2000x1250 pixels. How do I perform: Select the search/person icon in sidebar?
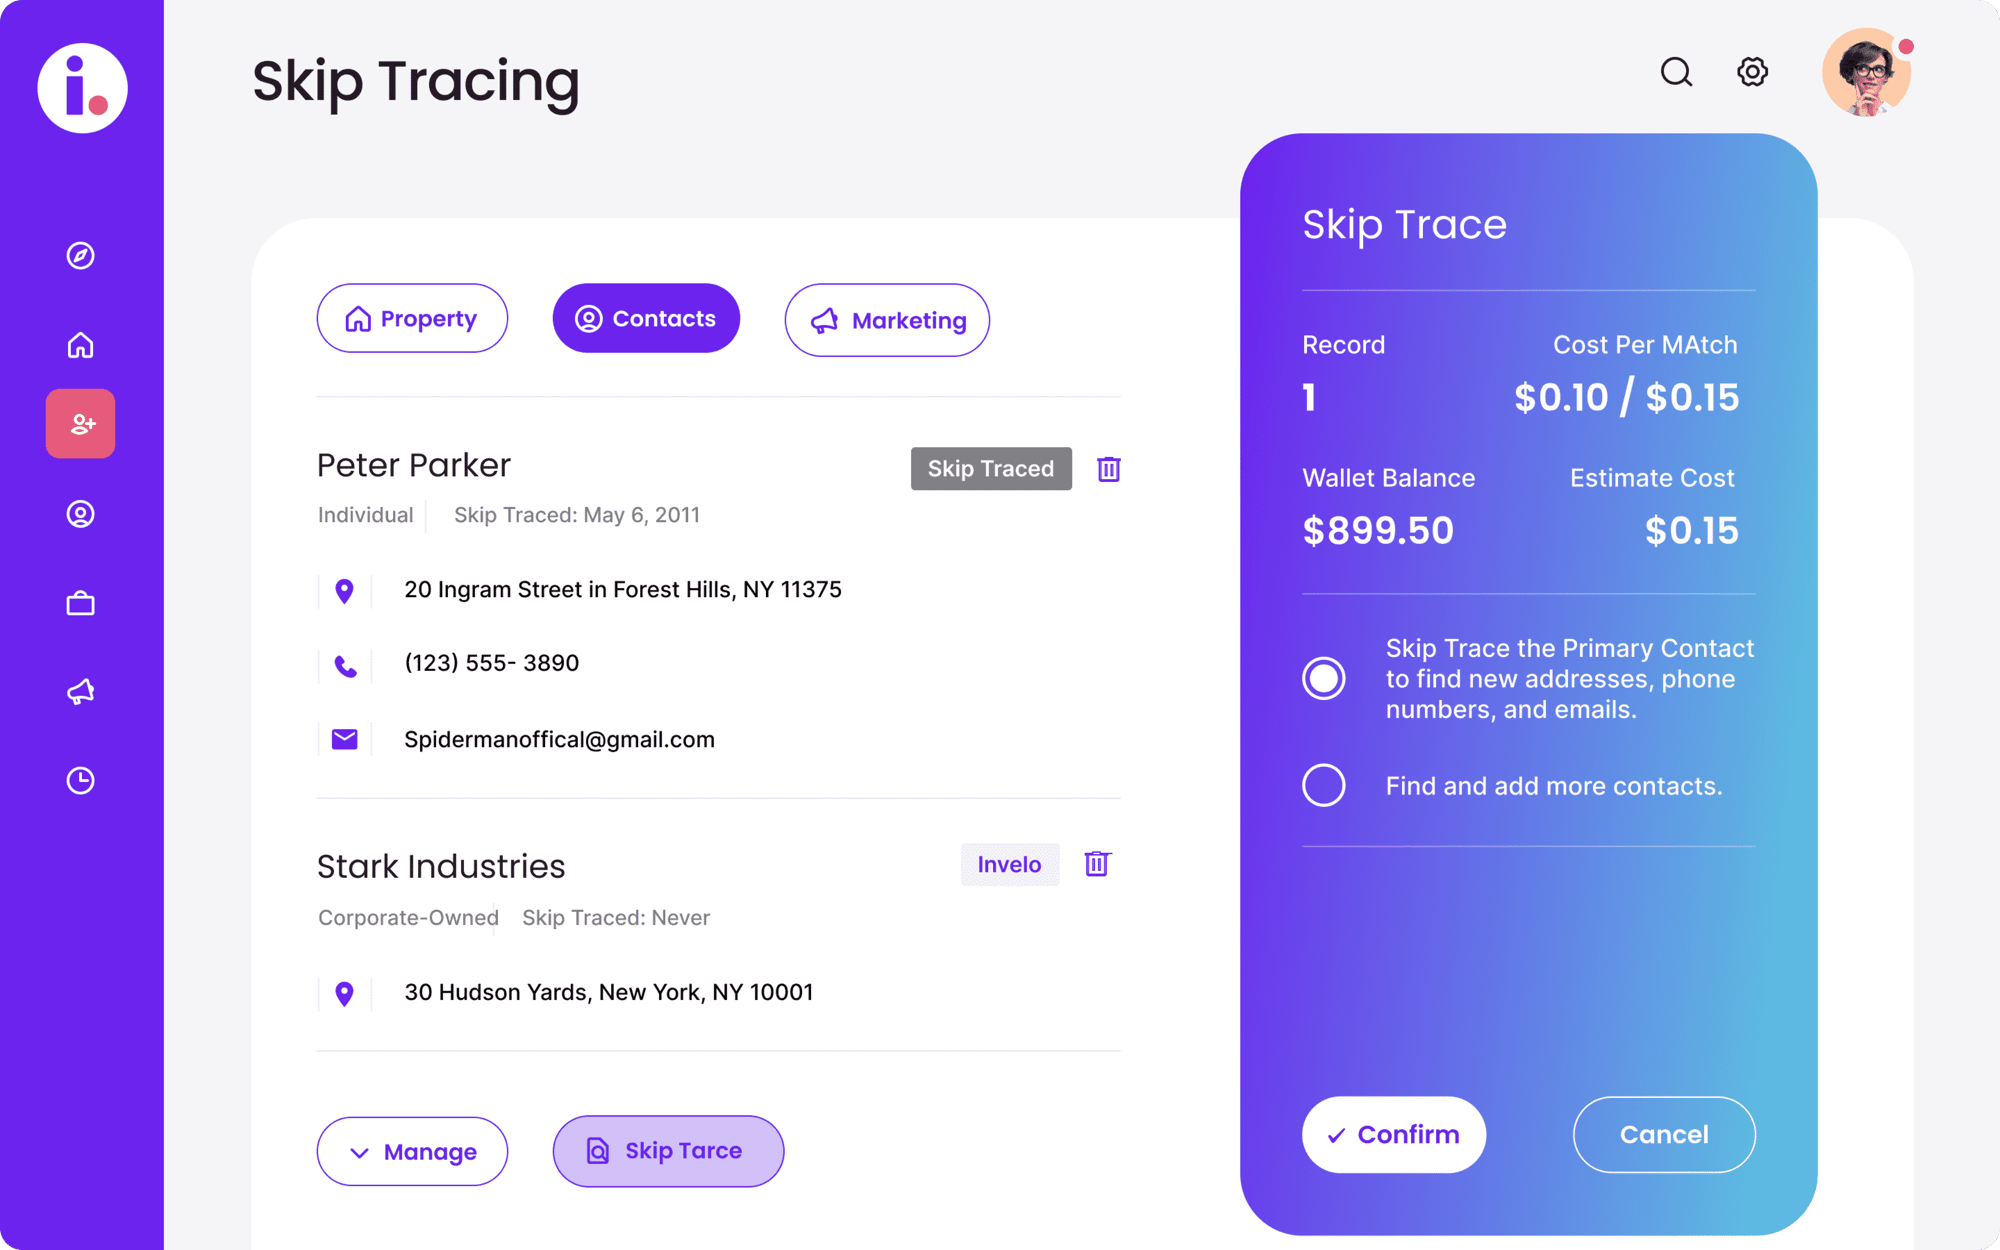82,513
